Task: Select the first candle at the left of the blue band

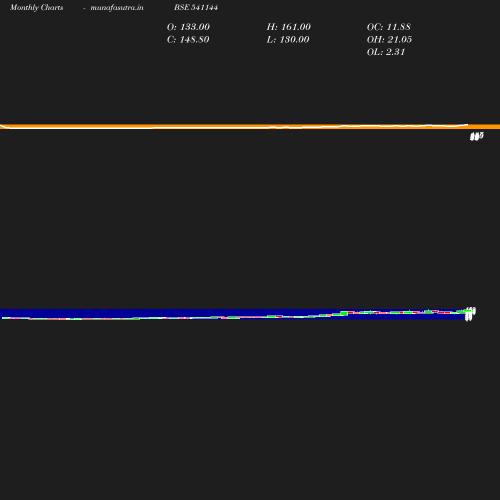Action: (4, 318)
